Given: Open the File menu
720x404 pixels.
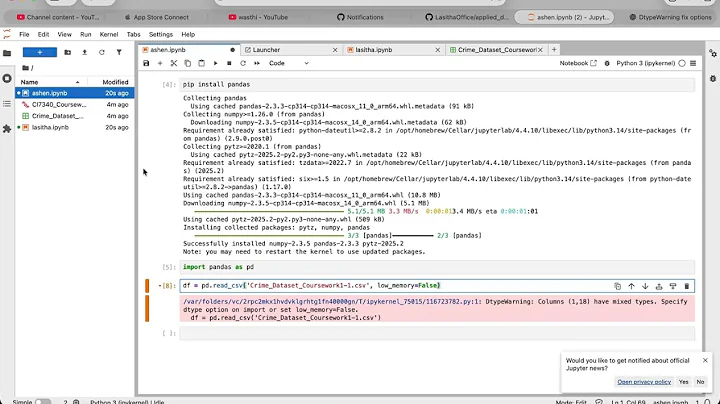Looking at the screenshot, I should pyautogui.click(x=24, y=34).
